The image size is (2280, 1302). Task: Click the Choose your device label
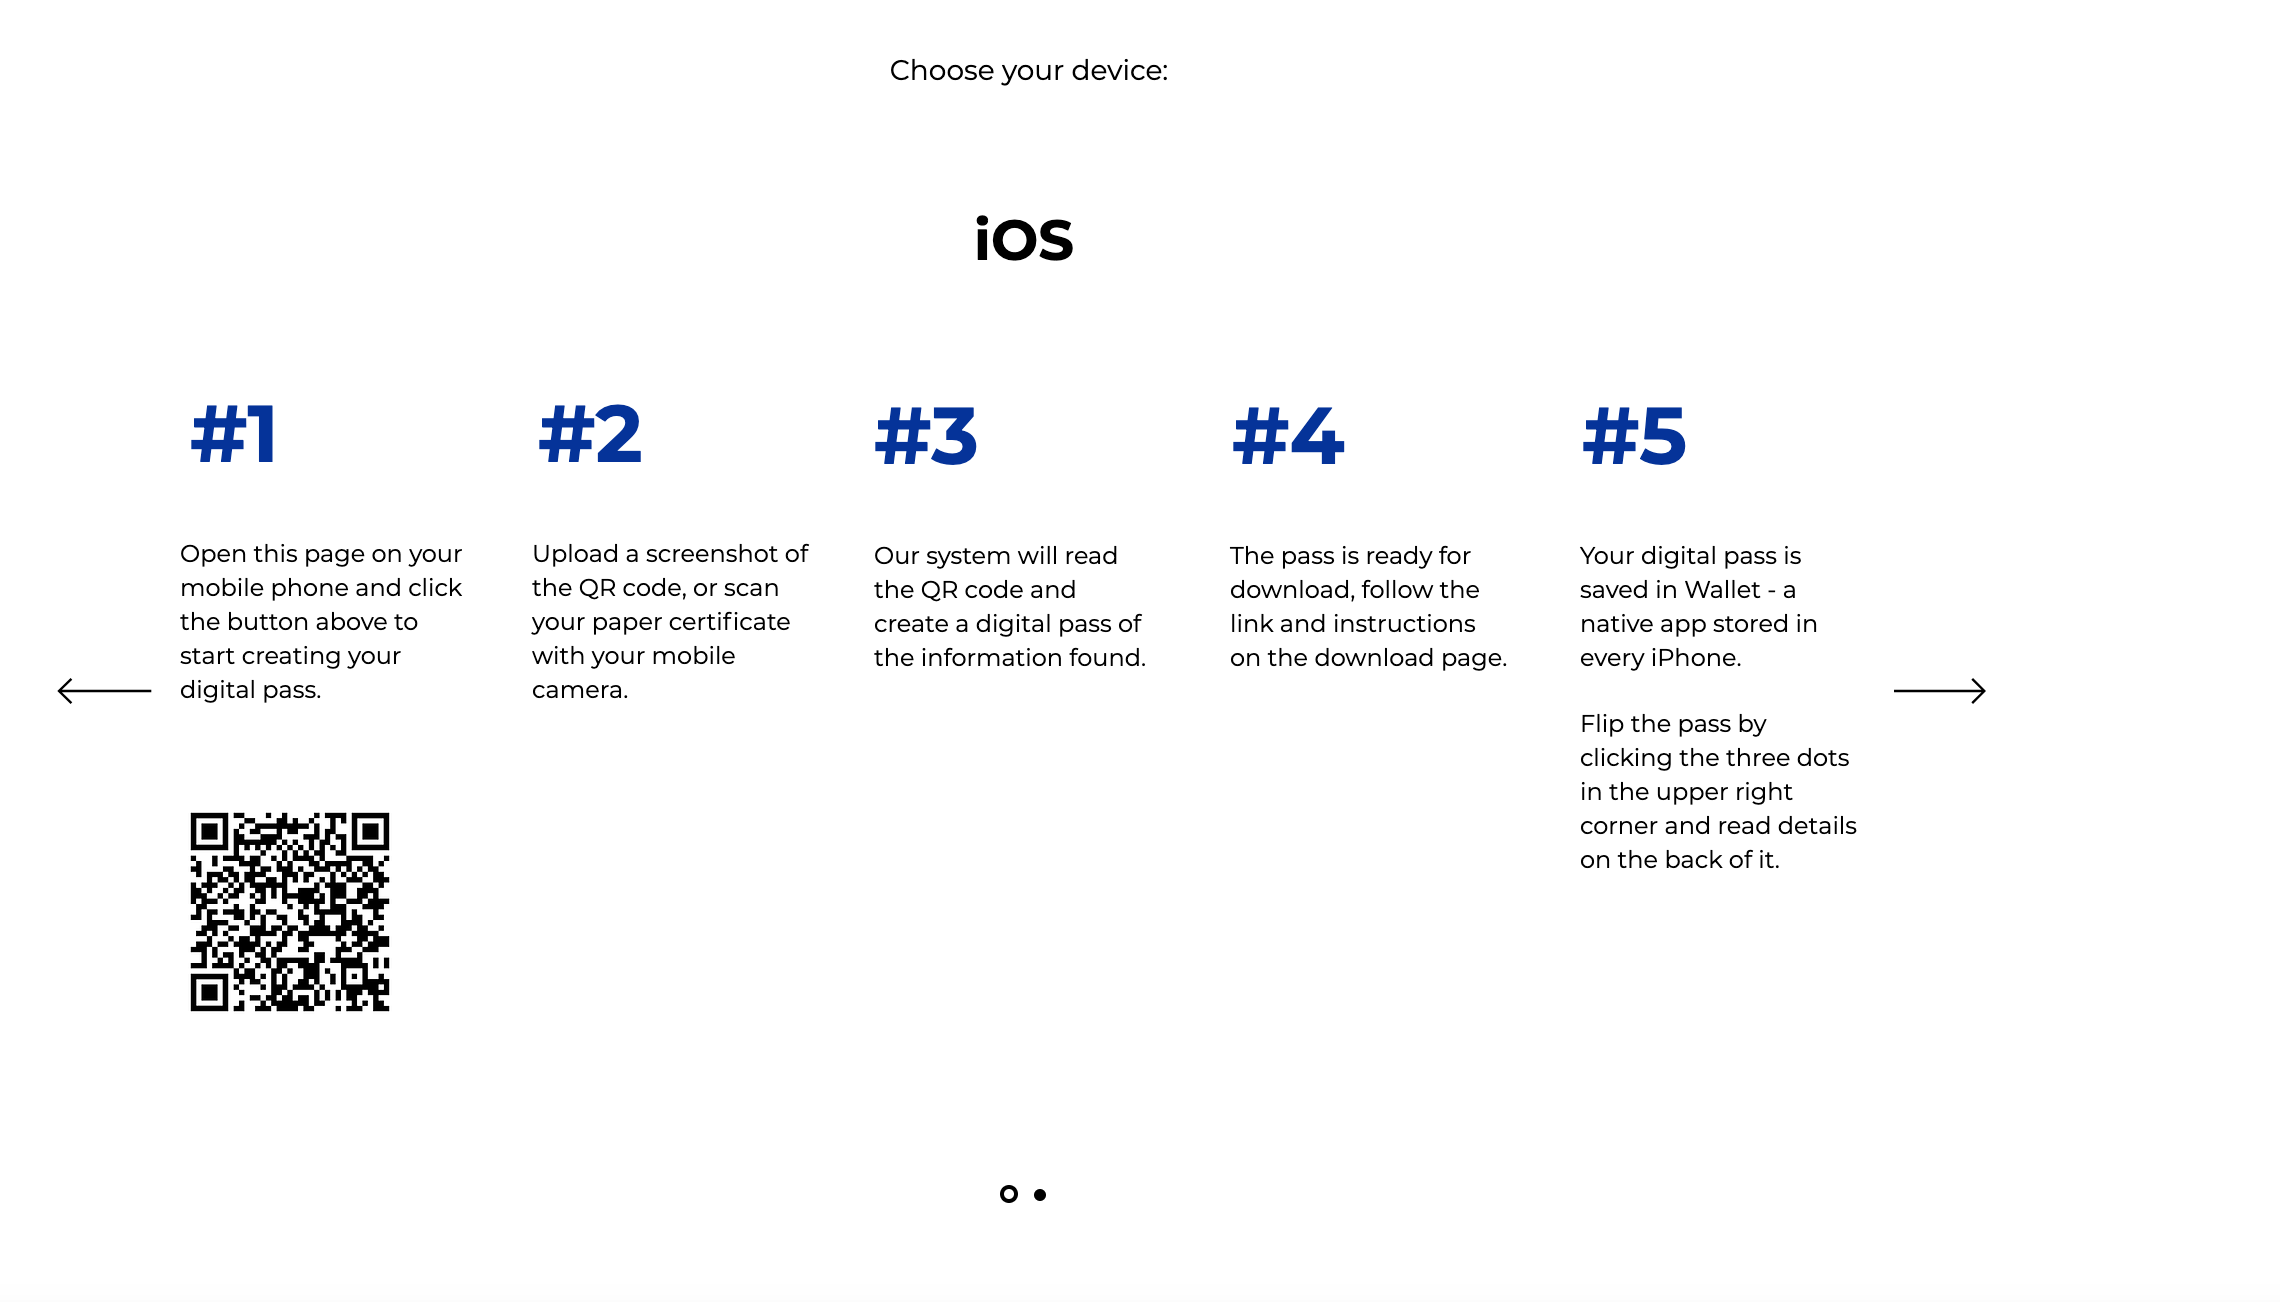click(x=1027, y=69)
